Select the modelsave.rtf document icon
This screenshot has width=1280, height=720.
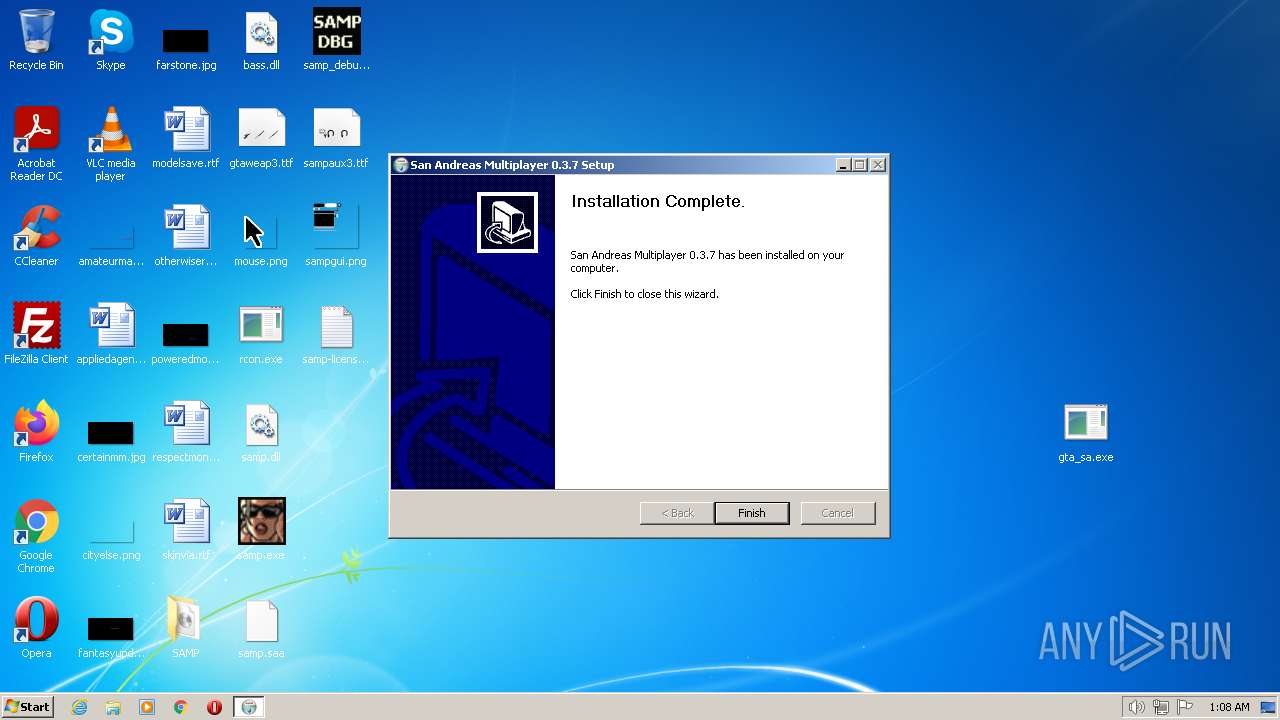click(186, 138)
